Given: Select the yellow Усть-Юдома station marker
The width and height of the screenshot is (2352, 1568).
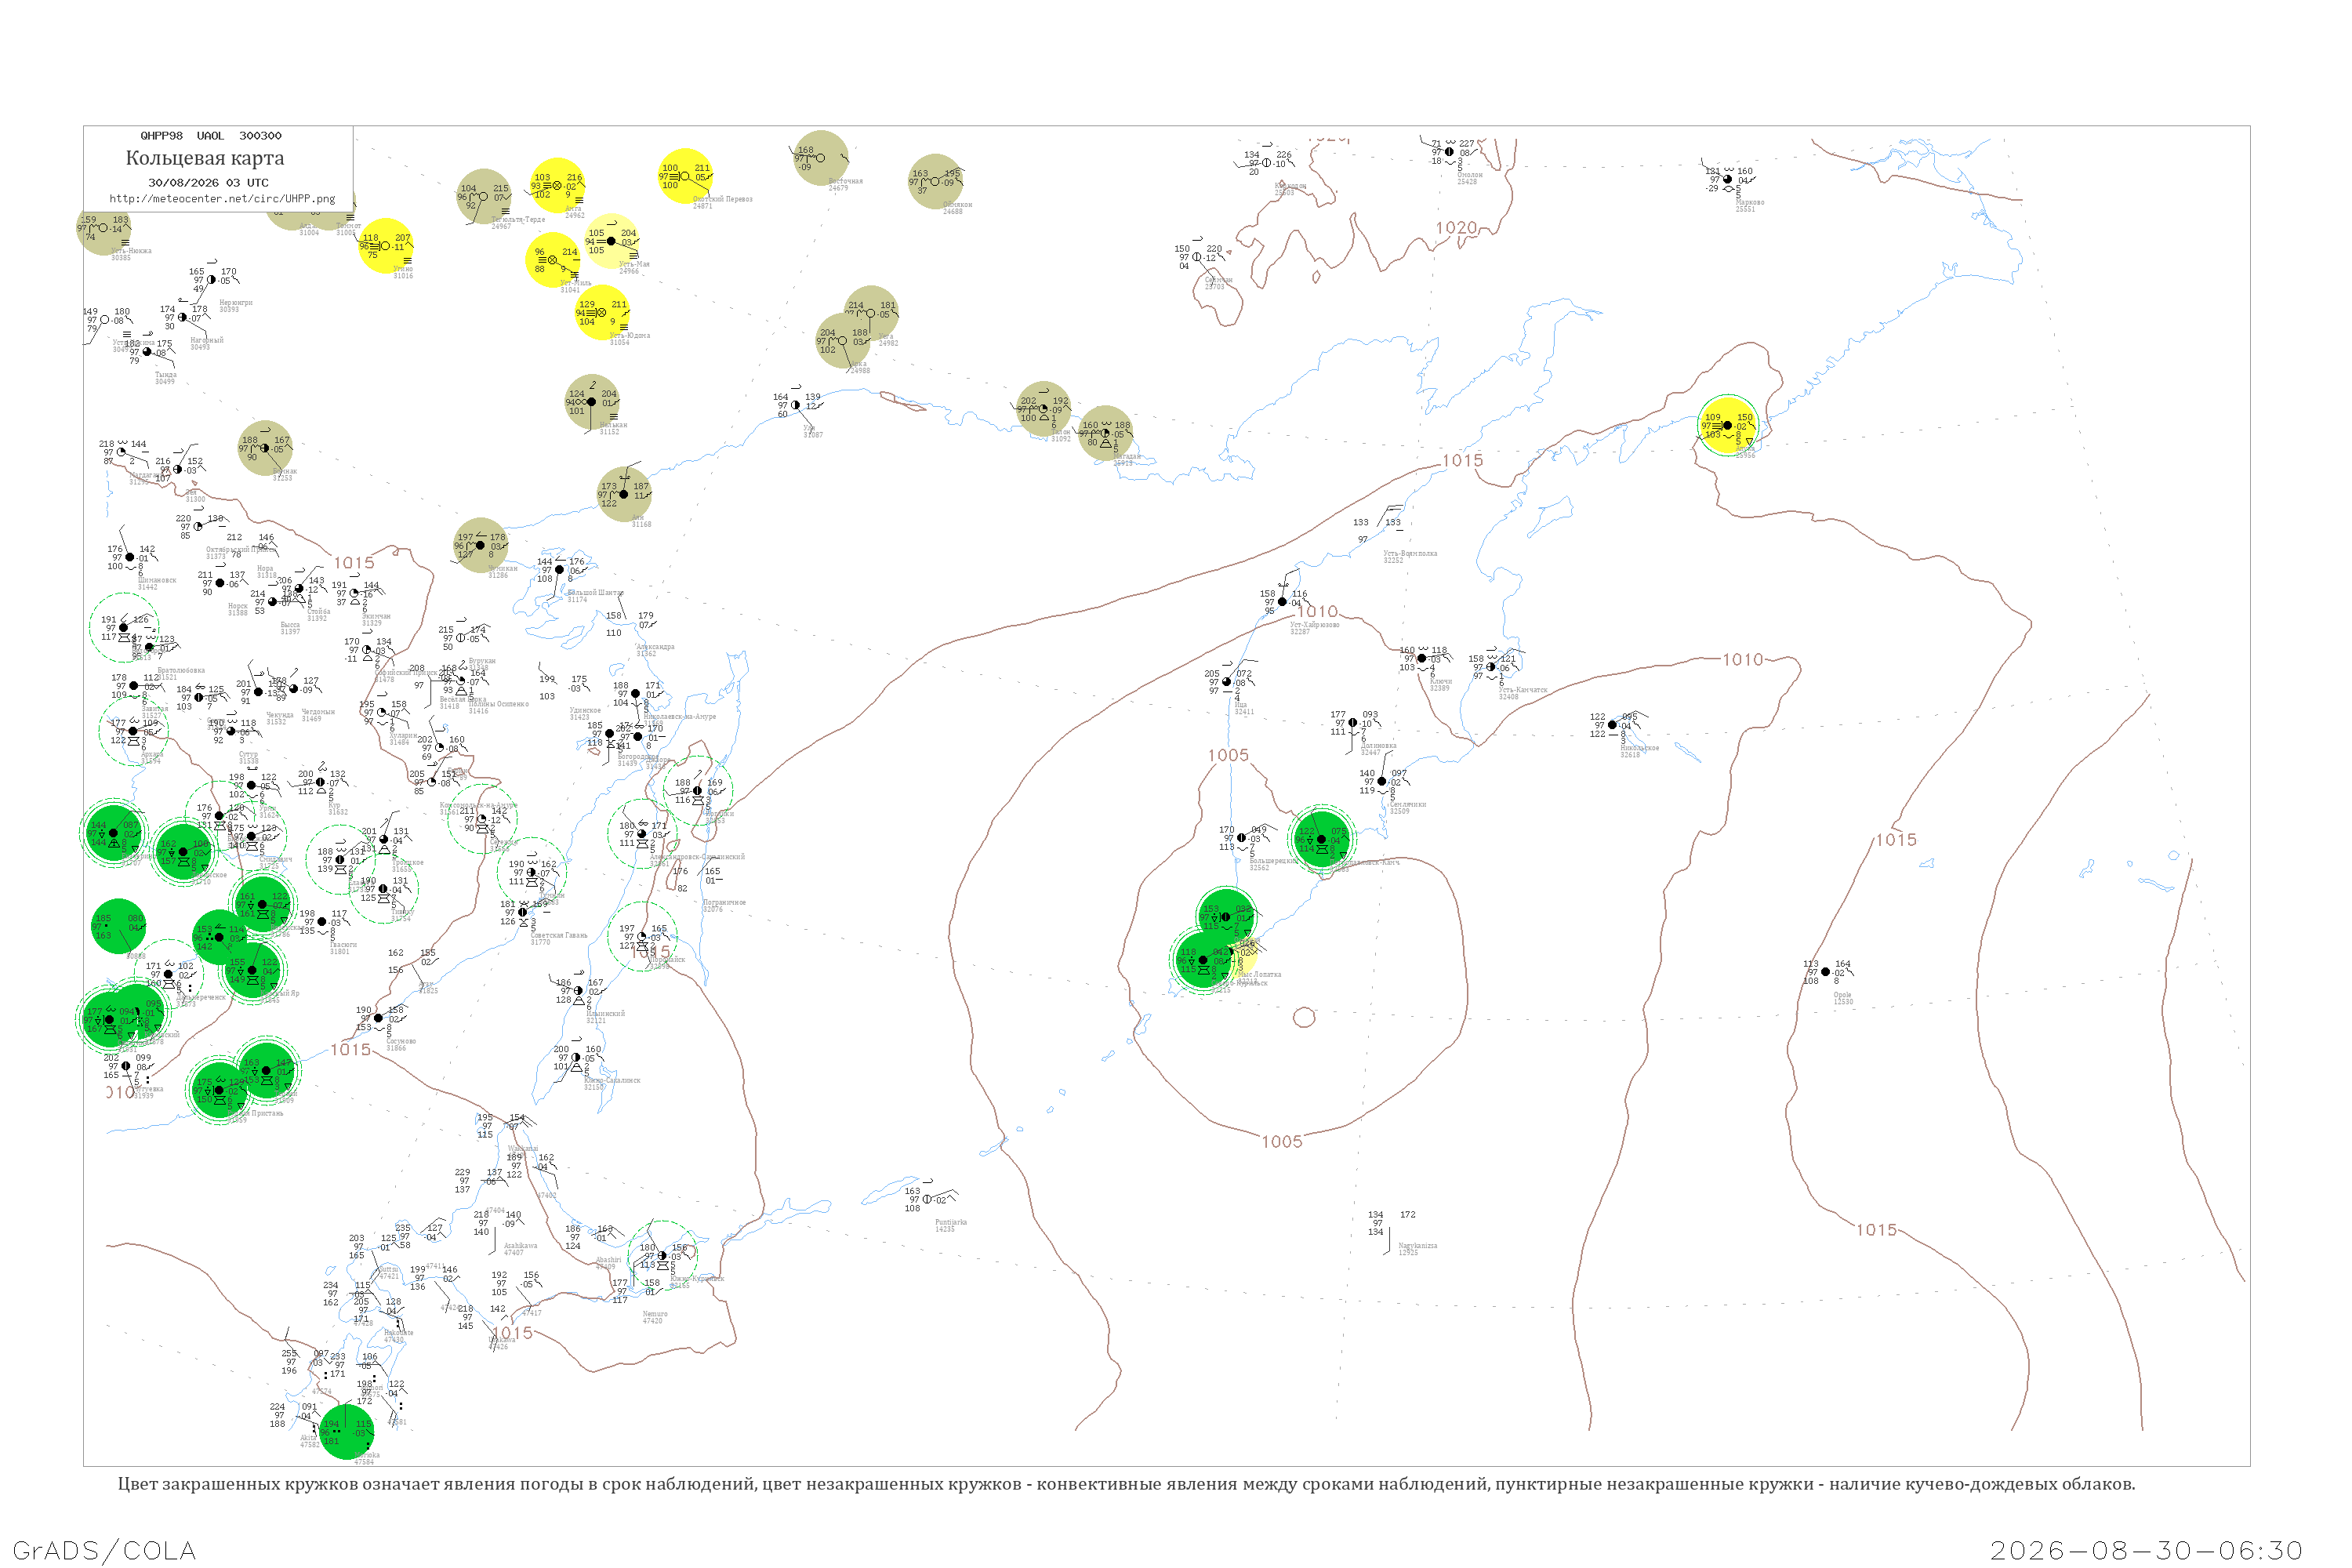Looking at the screenshot, I should pyautogui.click(x=603, y=313).
